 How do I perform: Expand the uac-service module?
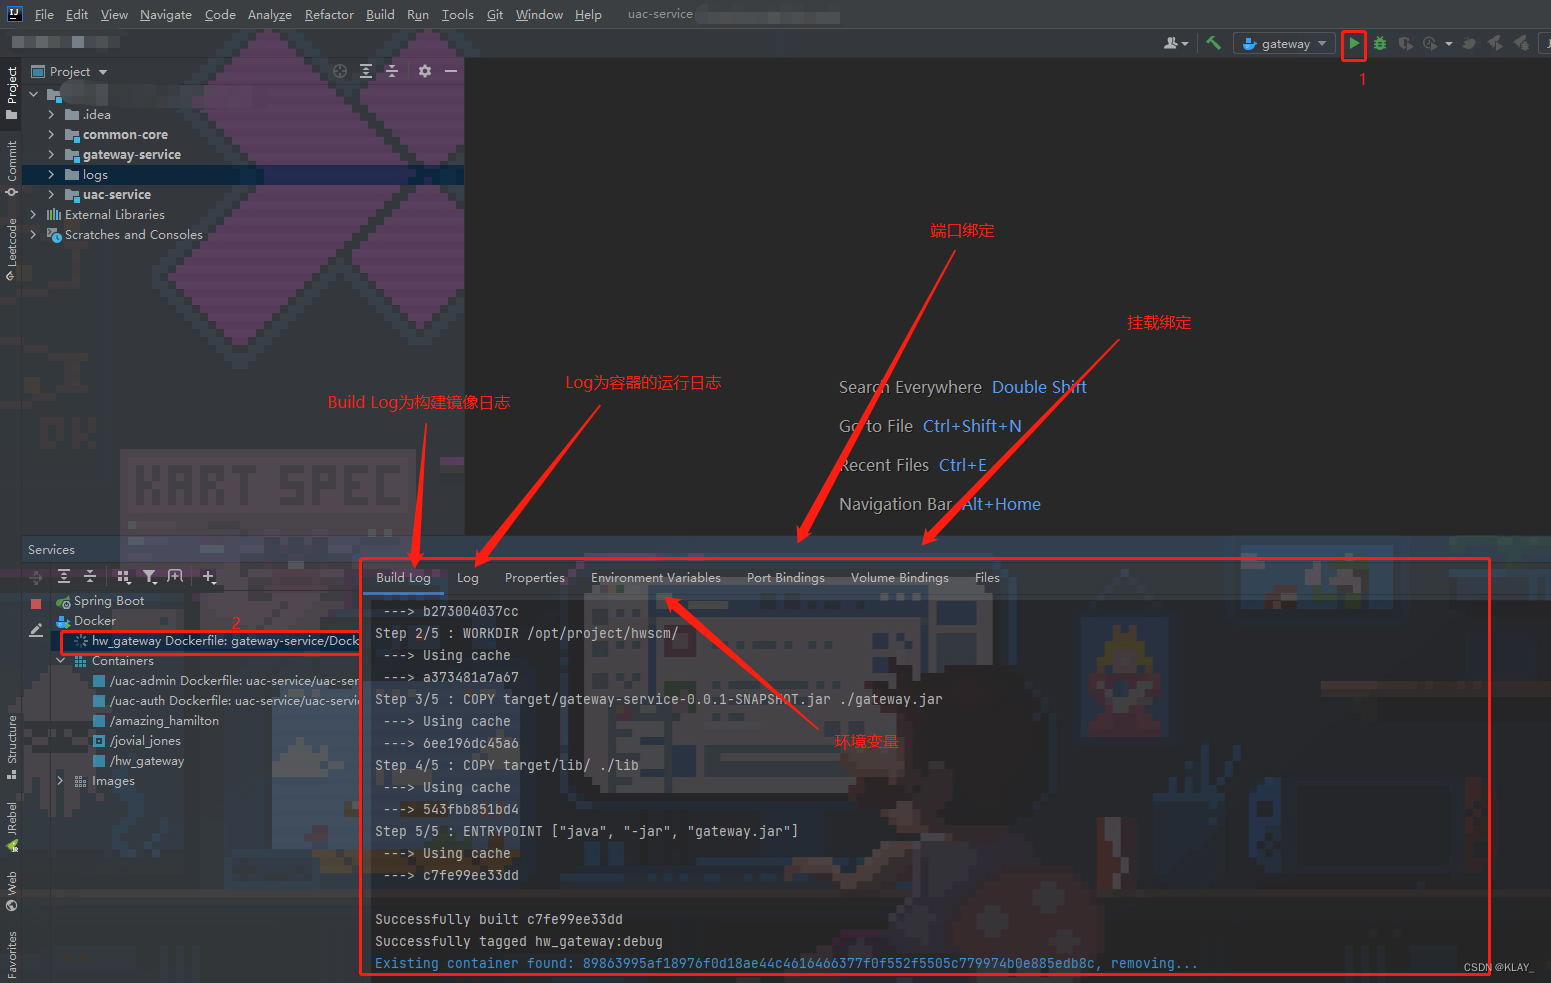click(51, 194)
